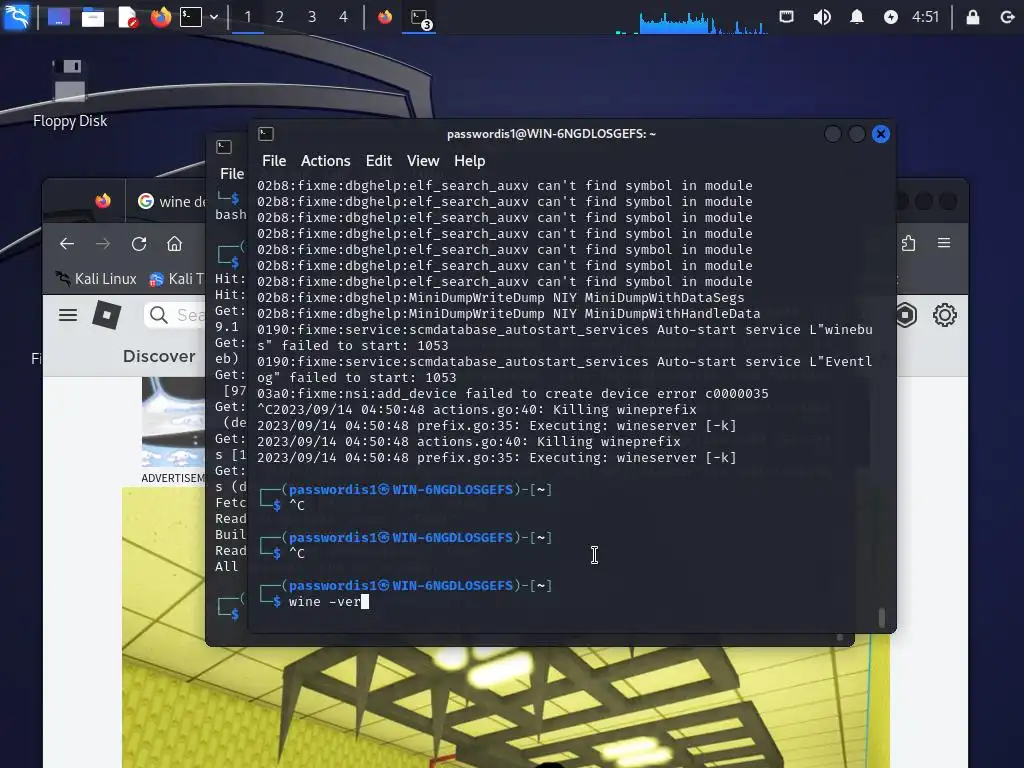This screenshot has width=1024, height=768.
Task: Open Firefox extensions puzzle icon
Action: [x=908, y=244]
